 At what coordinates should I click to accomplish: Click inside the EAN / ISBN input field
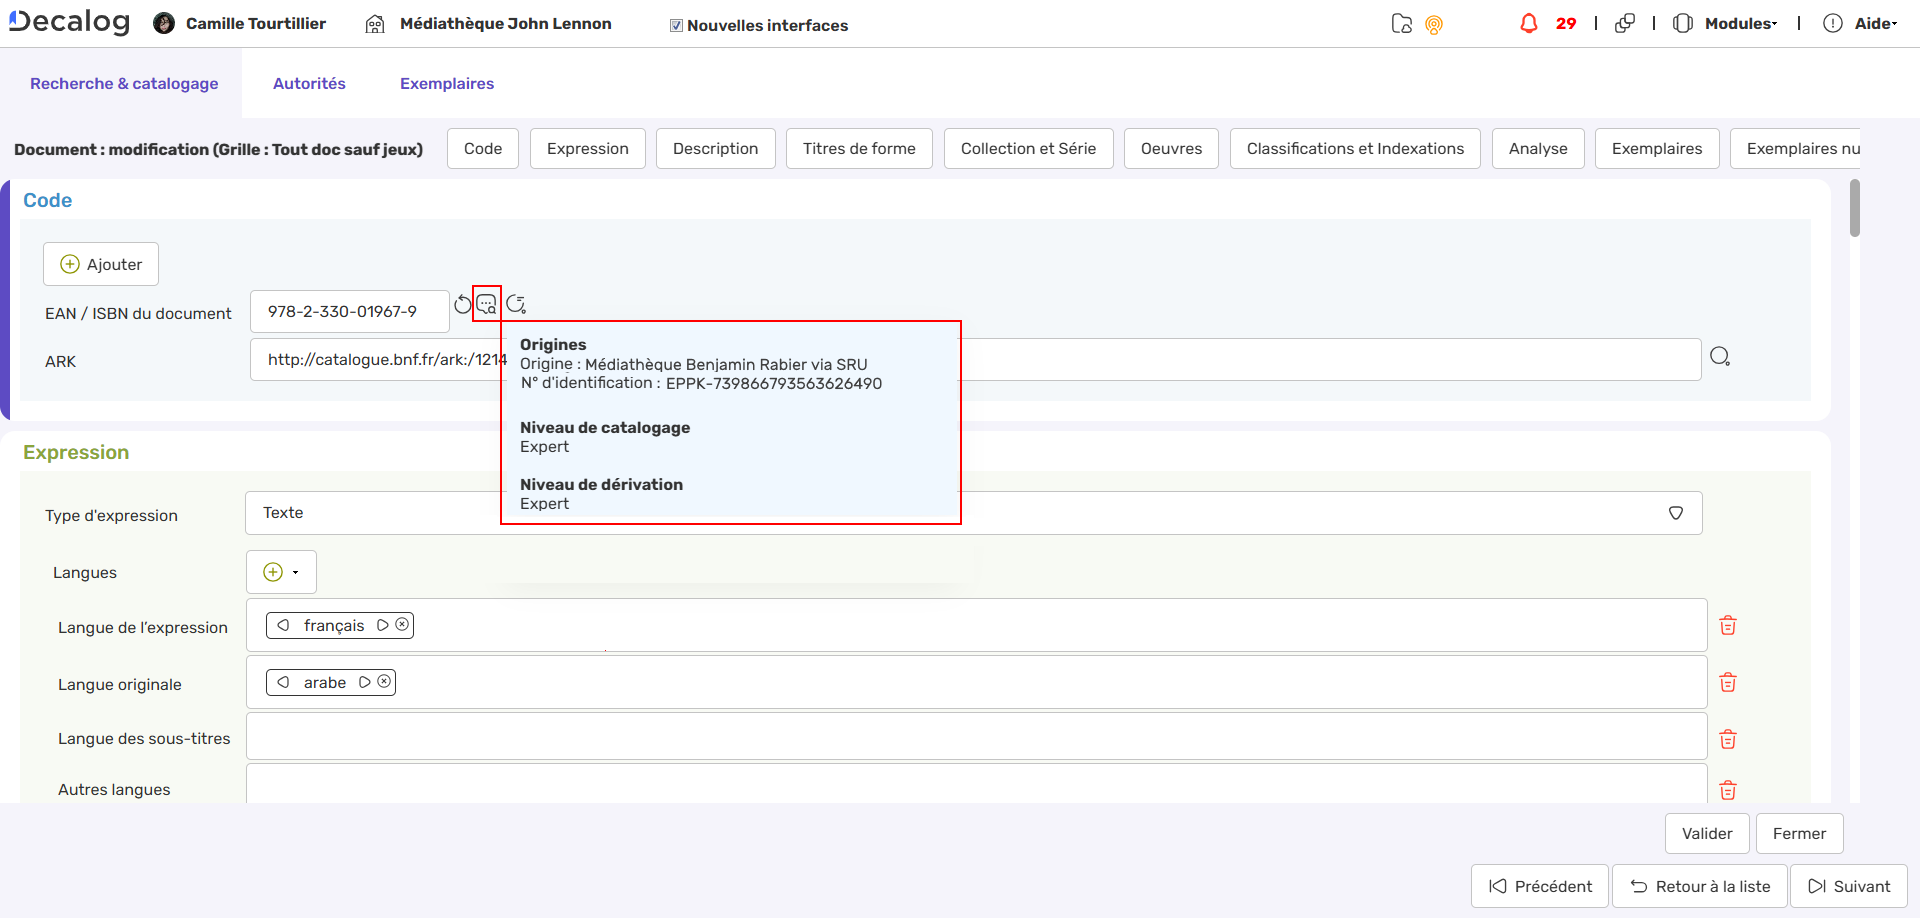coord(349,311)
